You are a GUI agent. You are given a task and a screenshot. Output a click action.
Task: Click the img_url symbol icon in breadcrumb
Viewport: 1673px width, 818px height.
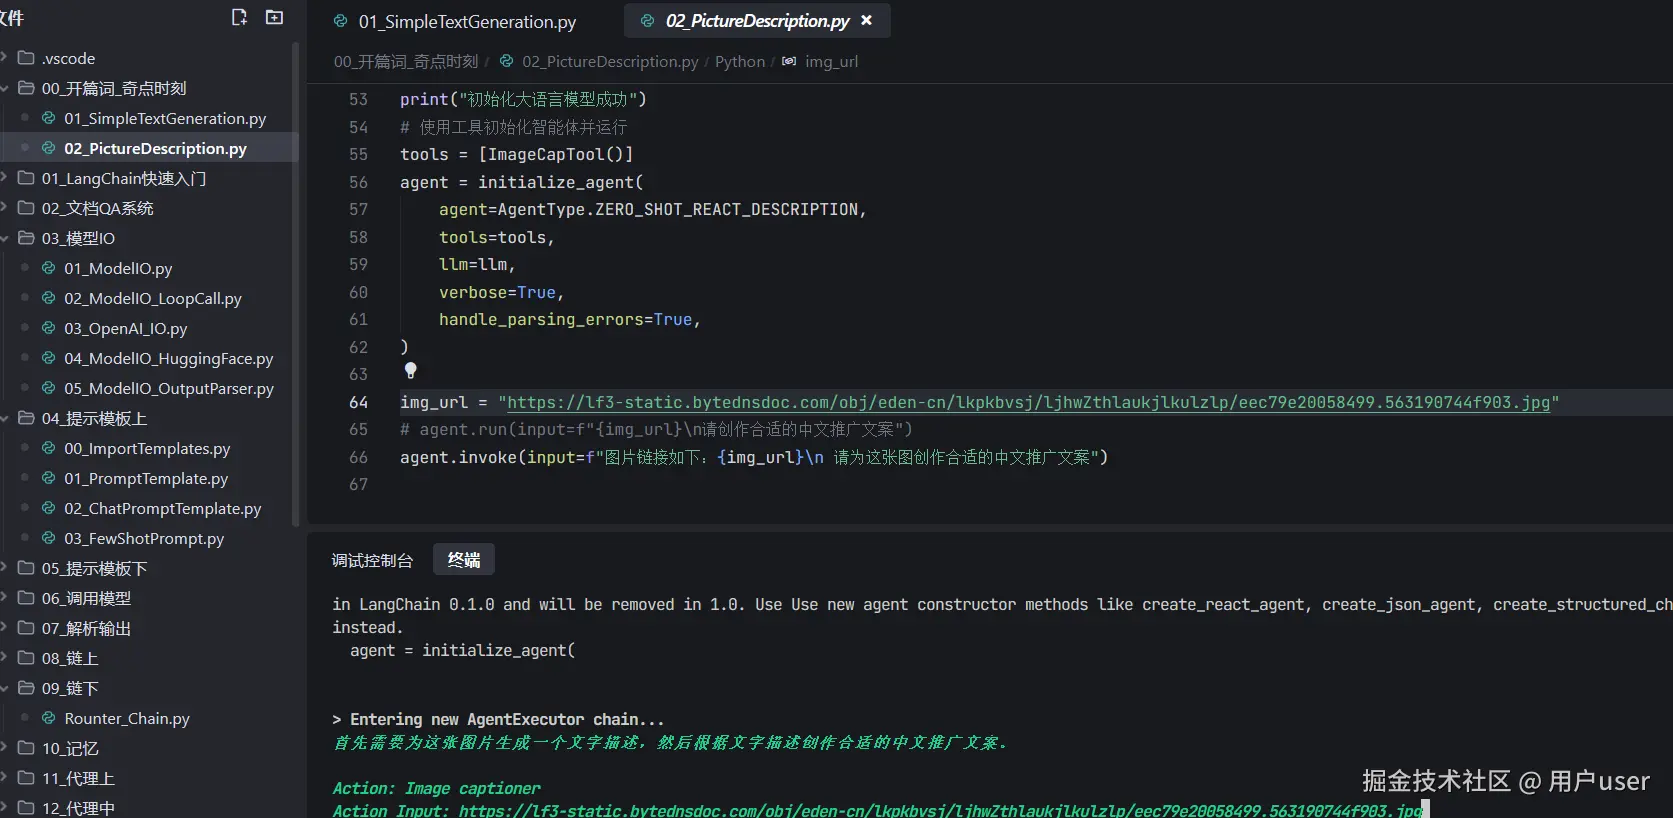[789, 62]
